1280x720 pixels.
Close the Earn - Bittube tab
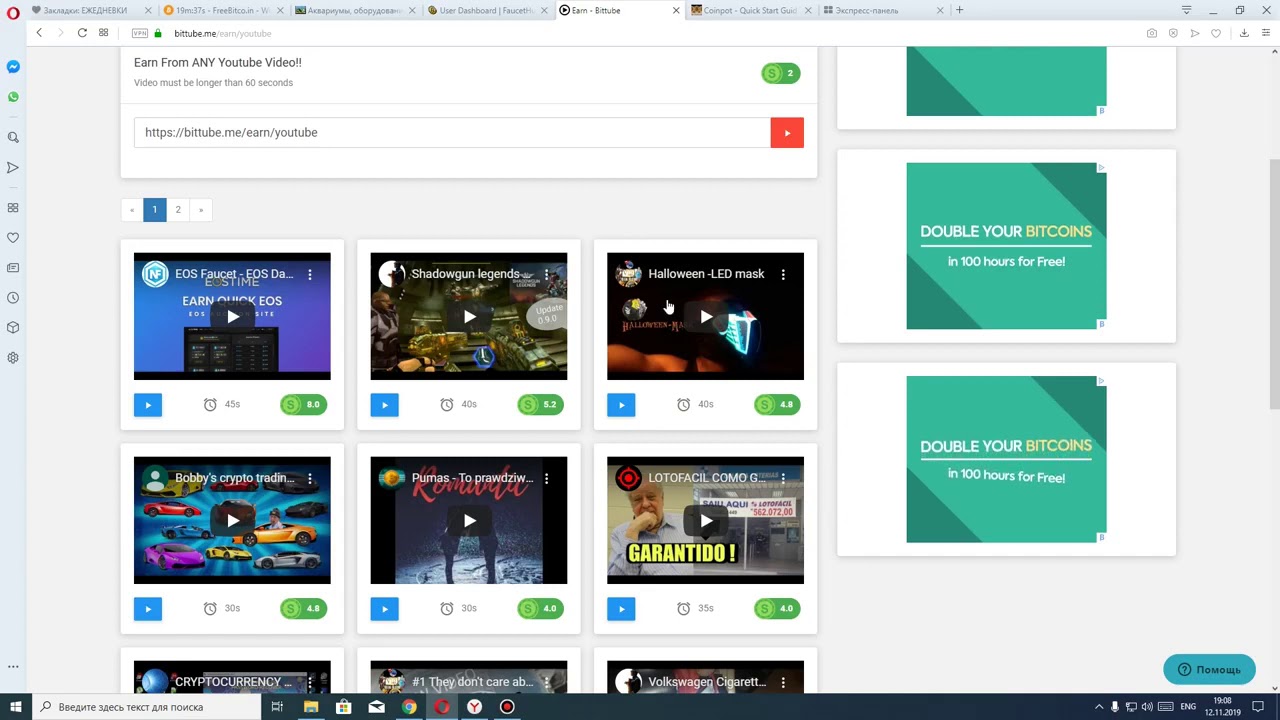676,10
